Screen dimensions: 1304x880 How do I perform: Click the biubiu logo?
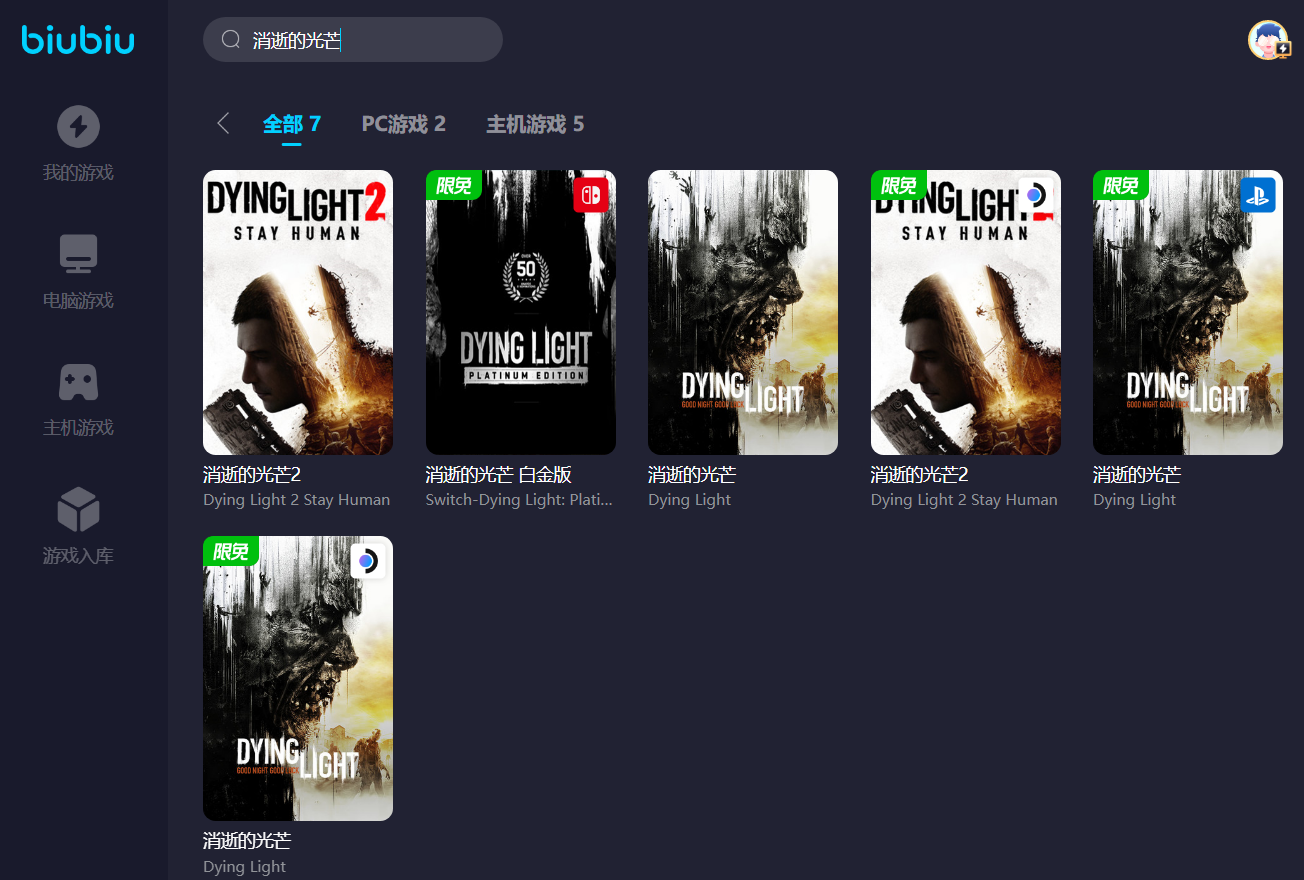(78, 40)
